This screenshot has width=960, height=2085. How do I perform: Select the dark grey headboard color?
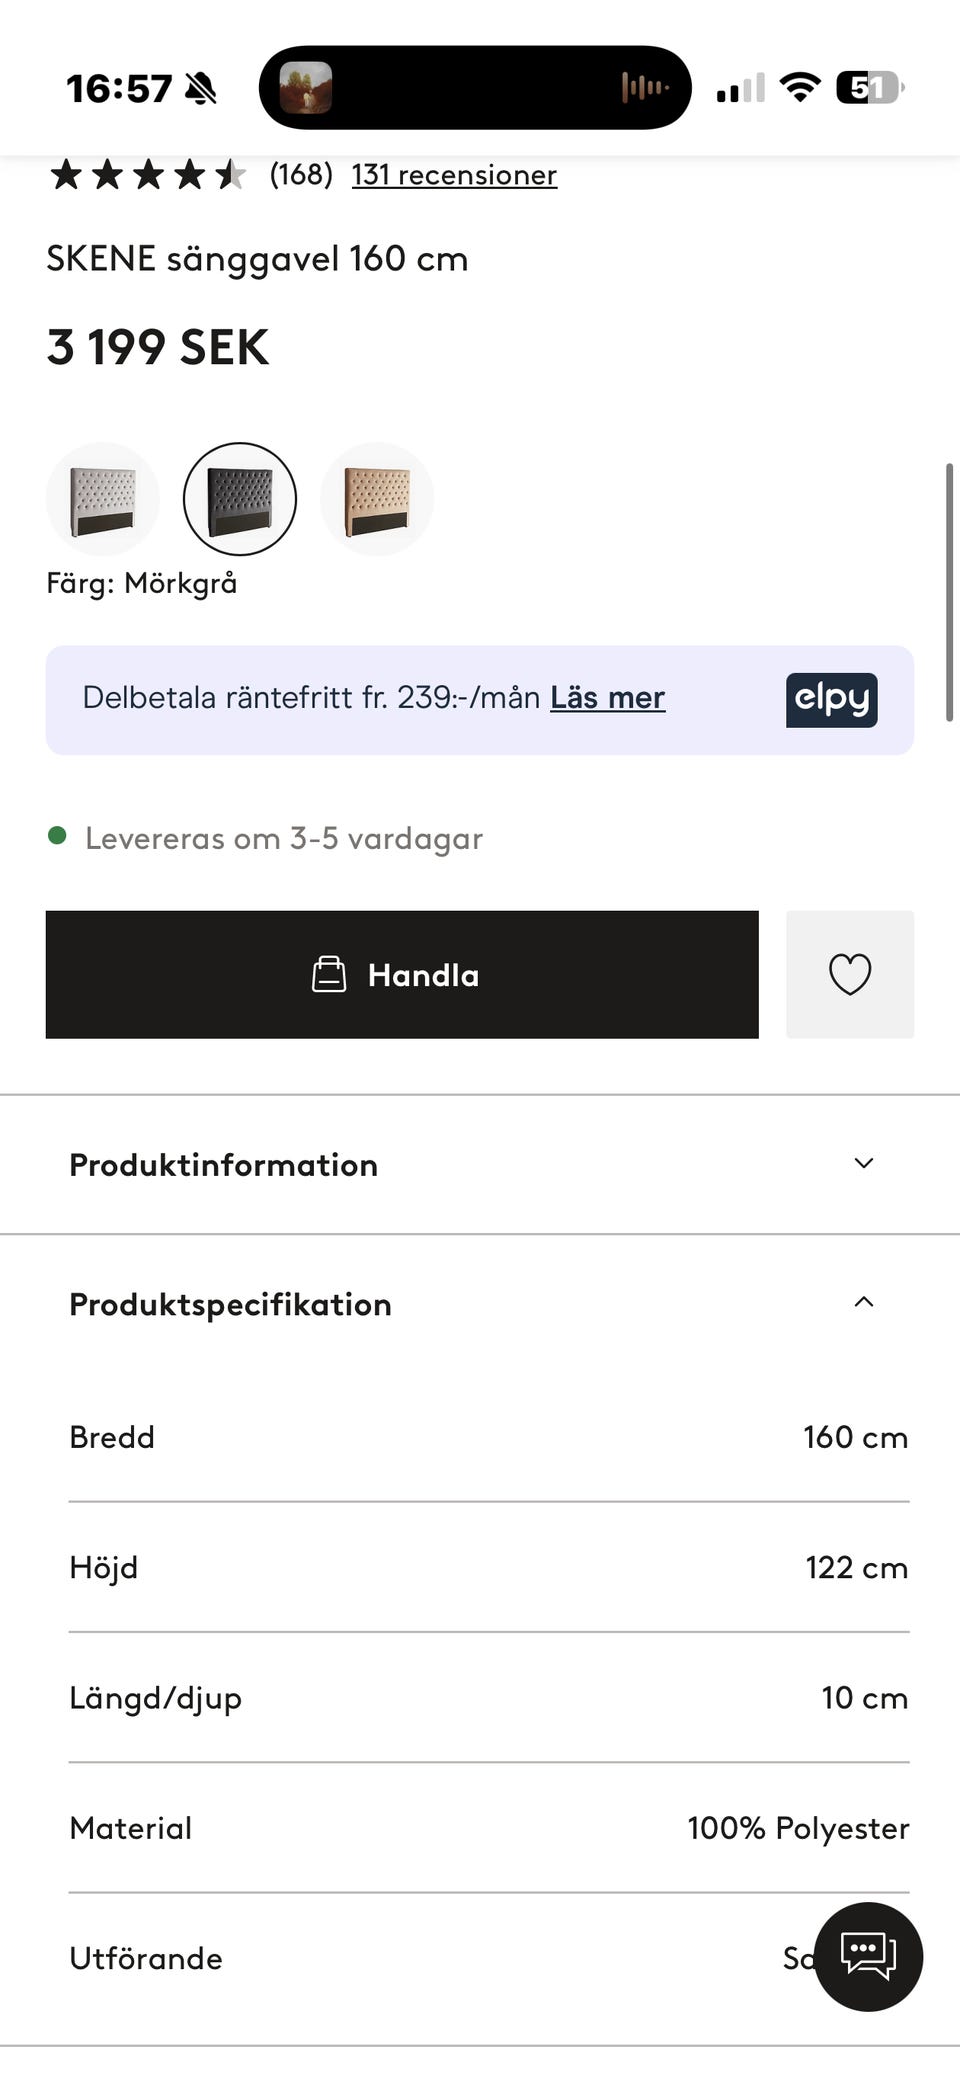click(240, 499)
